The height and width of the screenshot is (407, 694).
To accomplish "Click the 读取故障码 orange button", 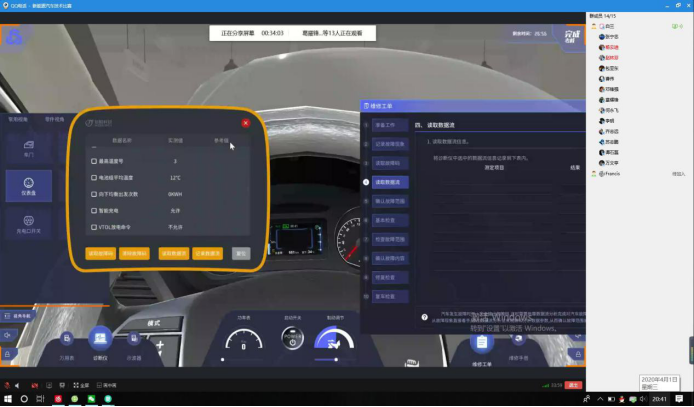I will [x=101, y=254].
